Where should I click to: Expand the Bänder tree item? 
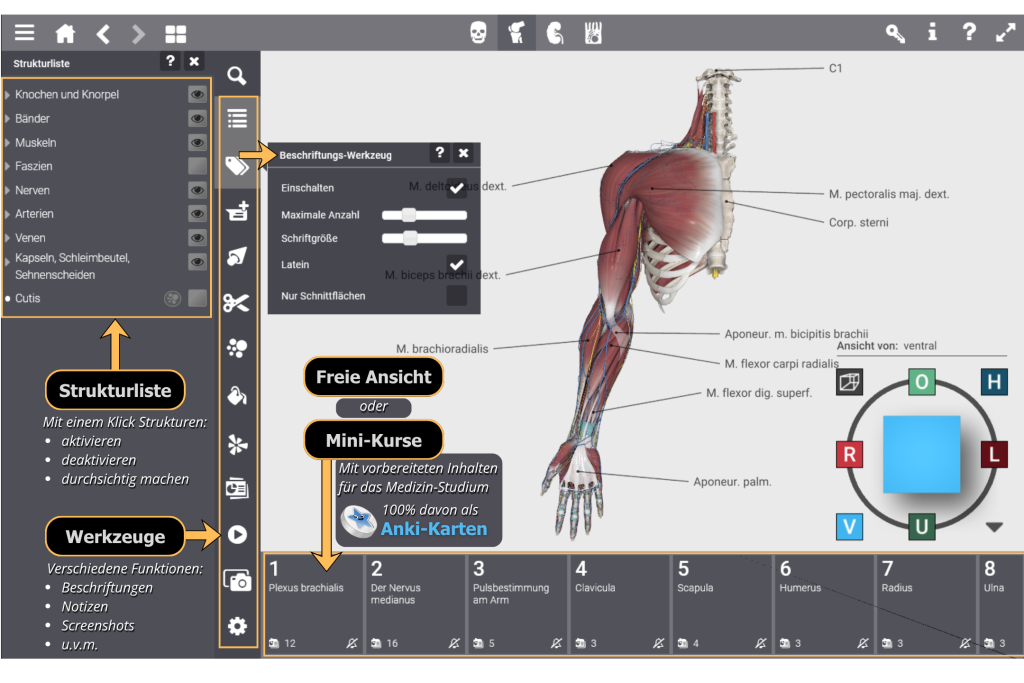pyautogui.click(x=7, y=119)
